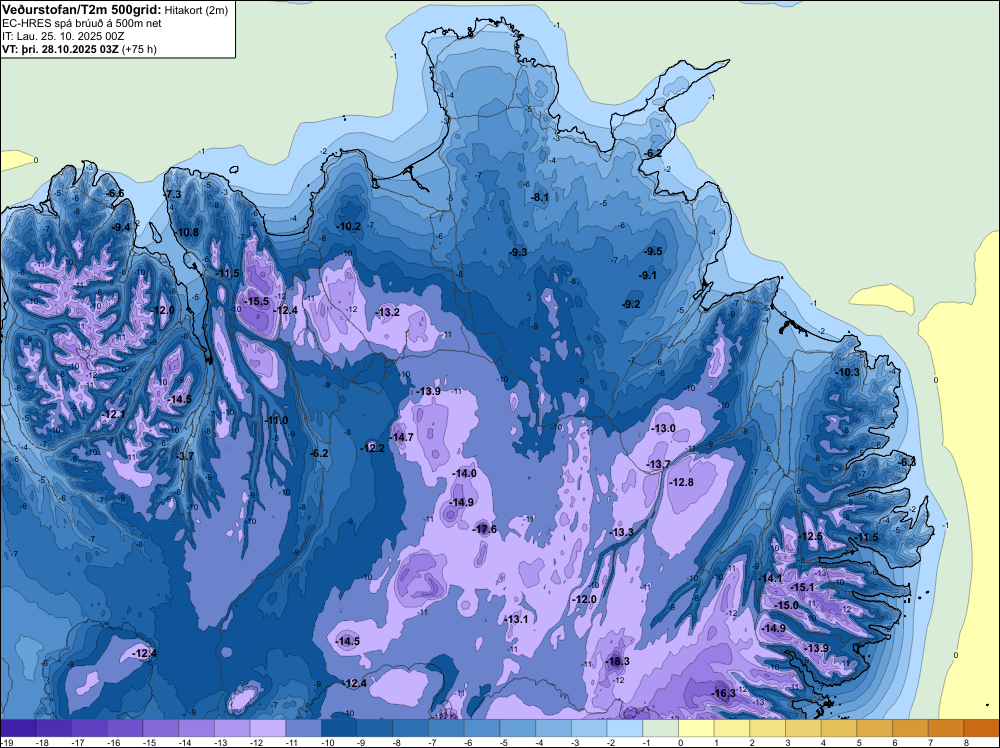
Task: Click the -9.5 temperature label
Action: pyautogui.click(x=653, y=251)
